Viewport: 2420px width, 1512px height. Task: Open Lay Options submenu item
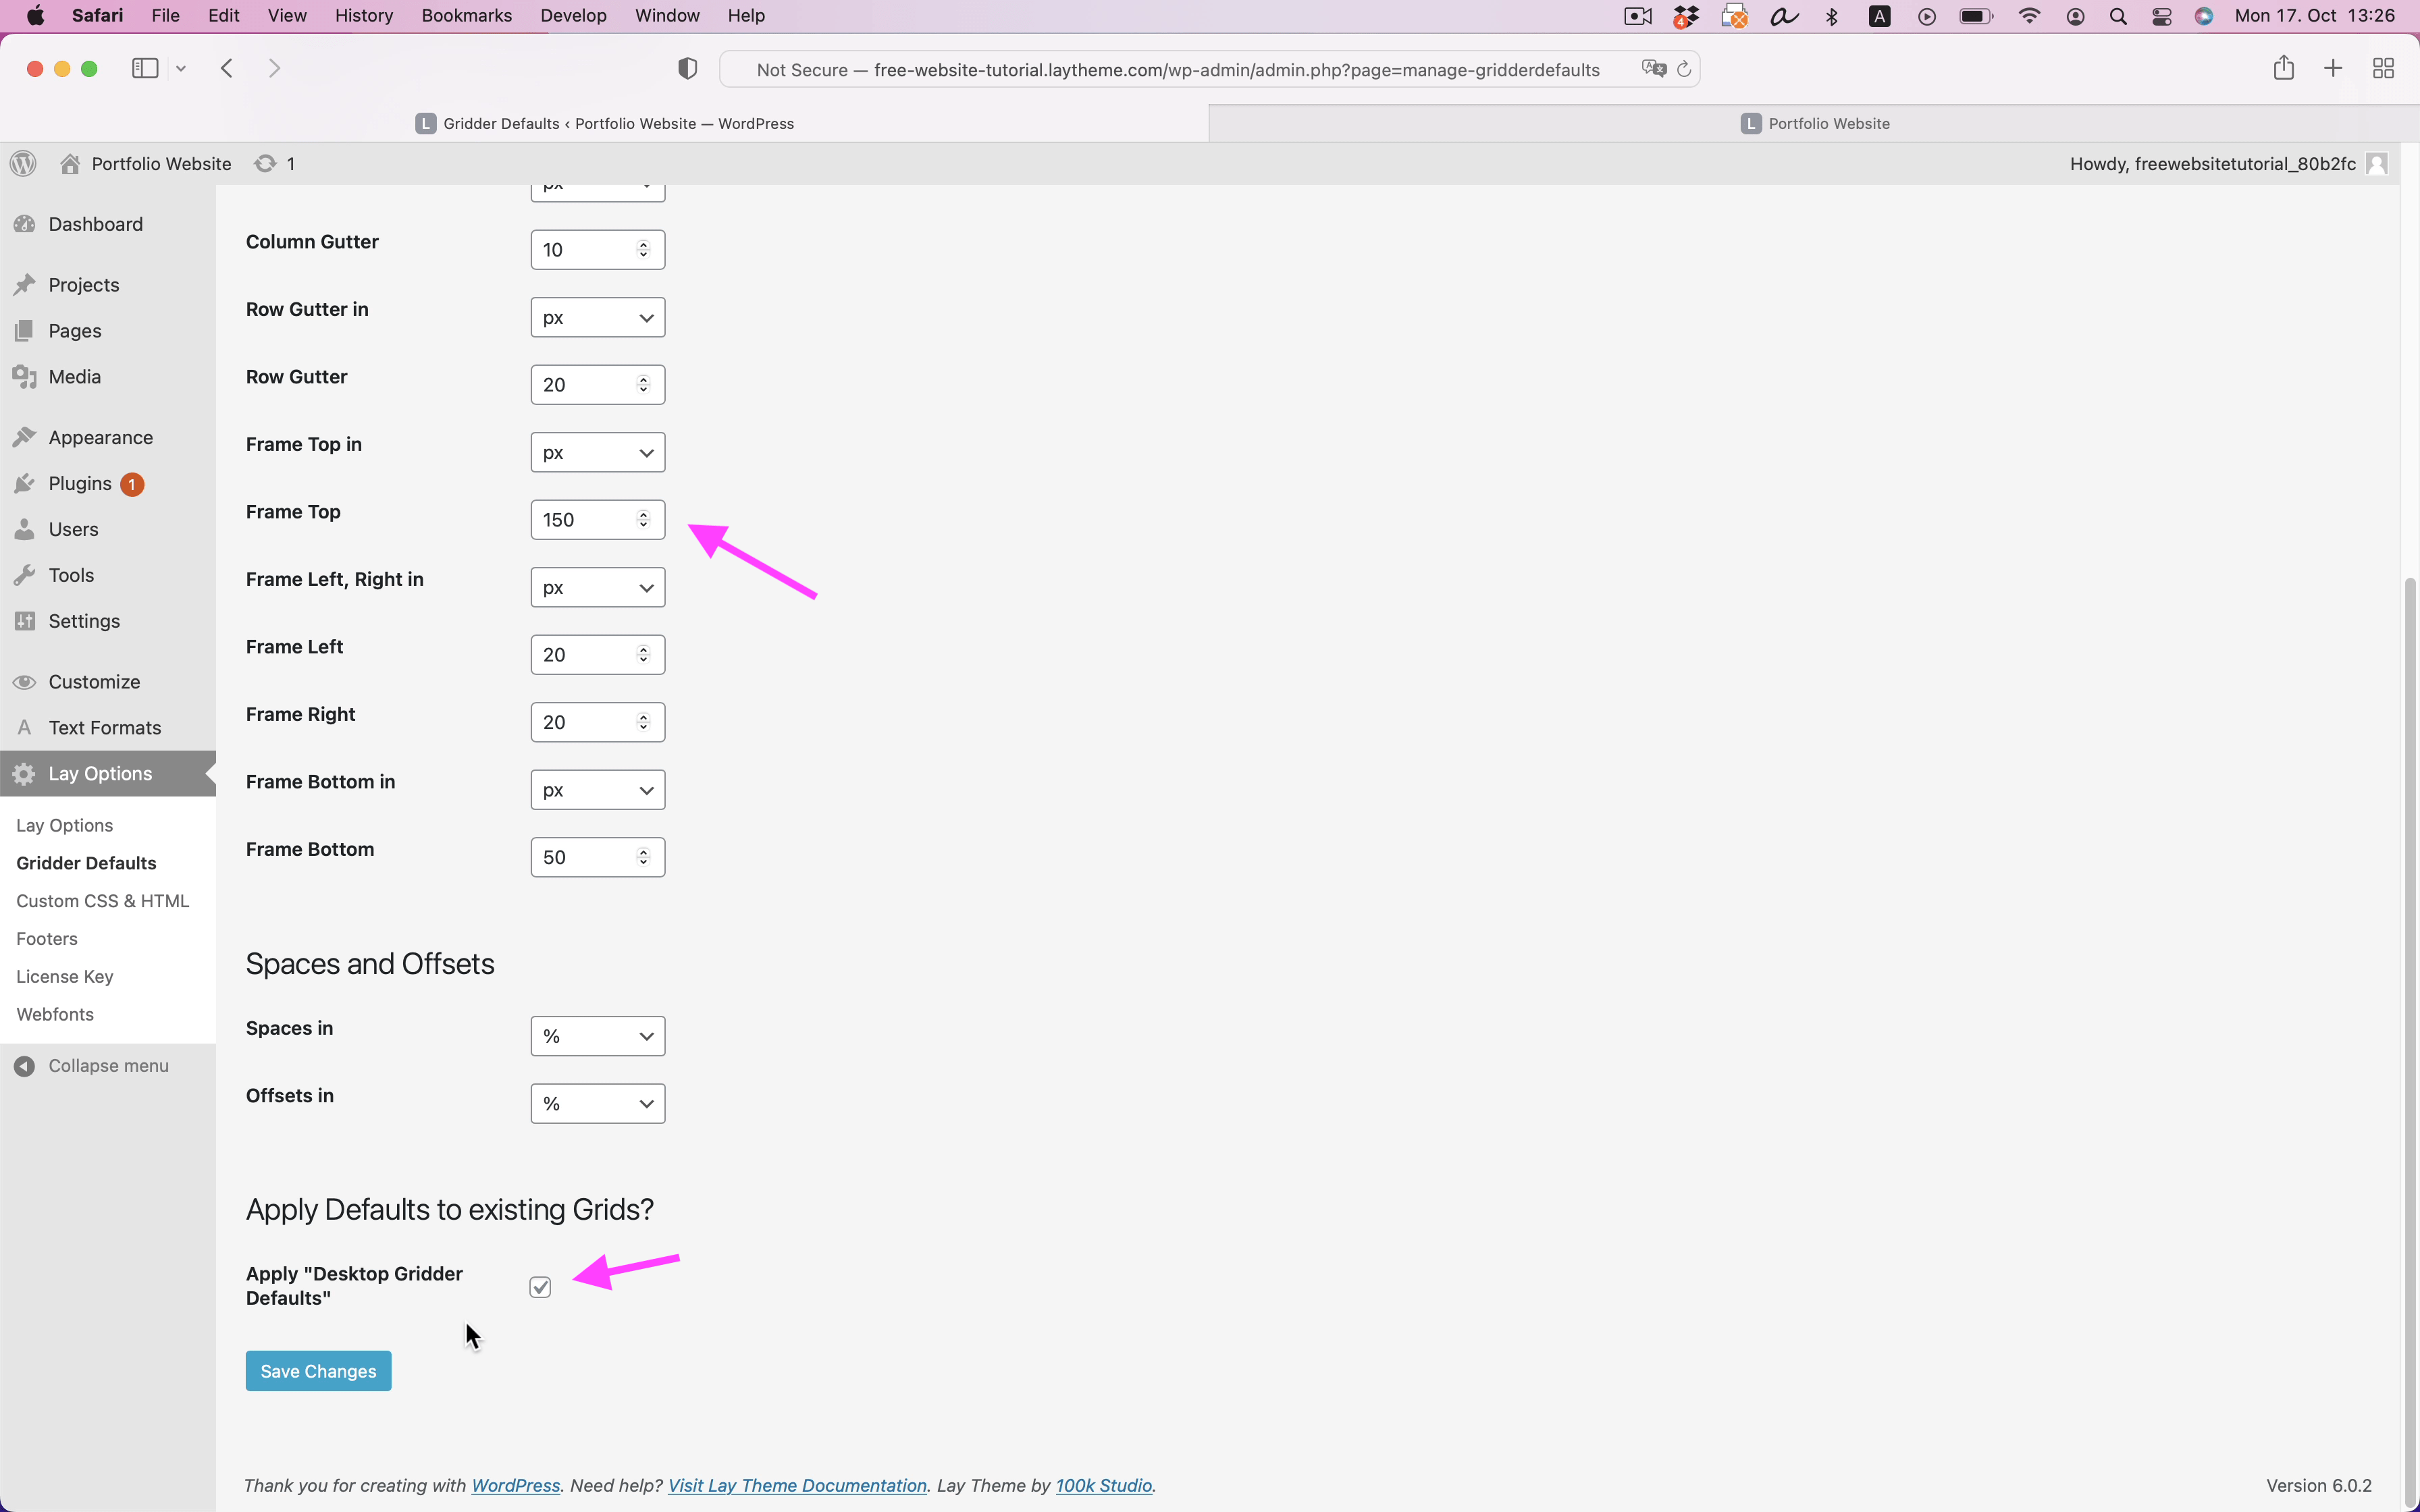(64, 826)
